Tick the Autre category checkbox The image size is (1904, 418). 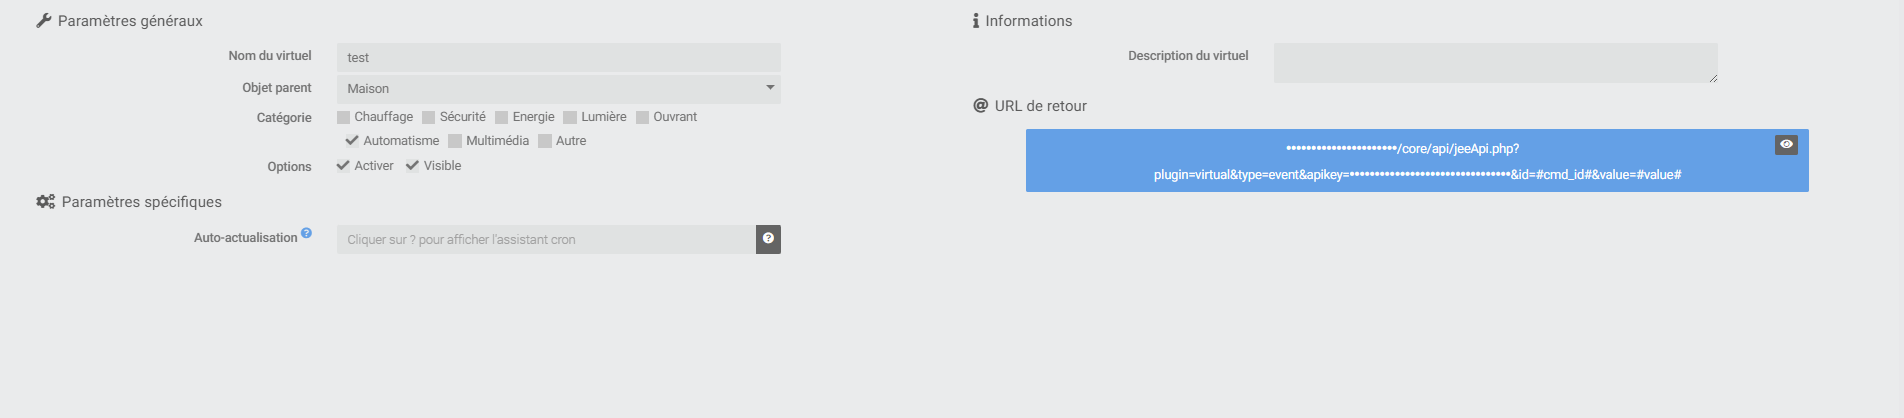545,141
